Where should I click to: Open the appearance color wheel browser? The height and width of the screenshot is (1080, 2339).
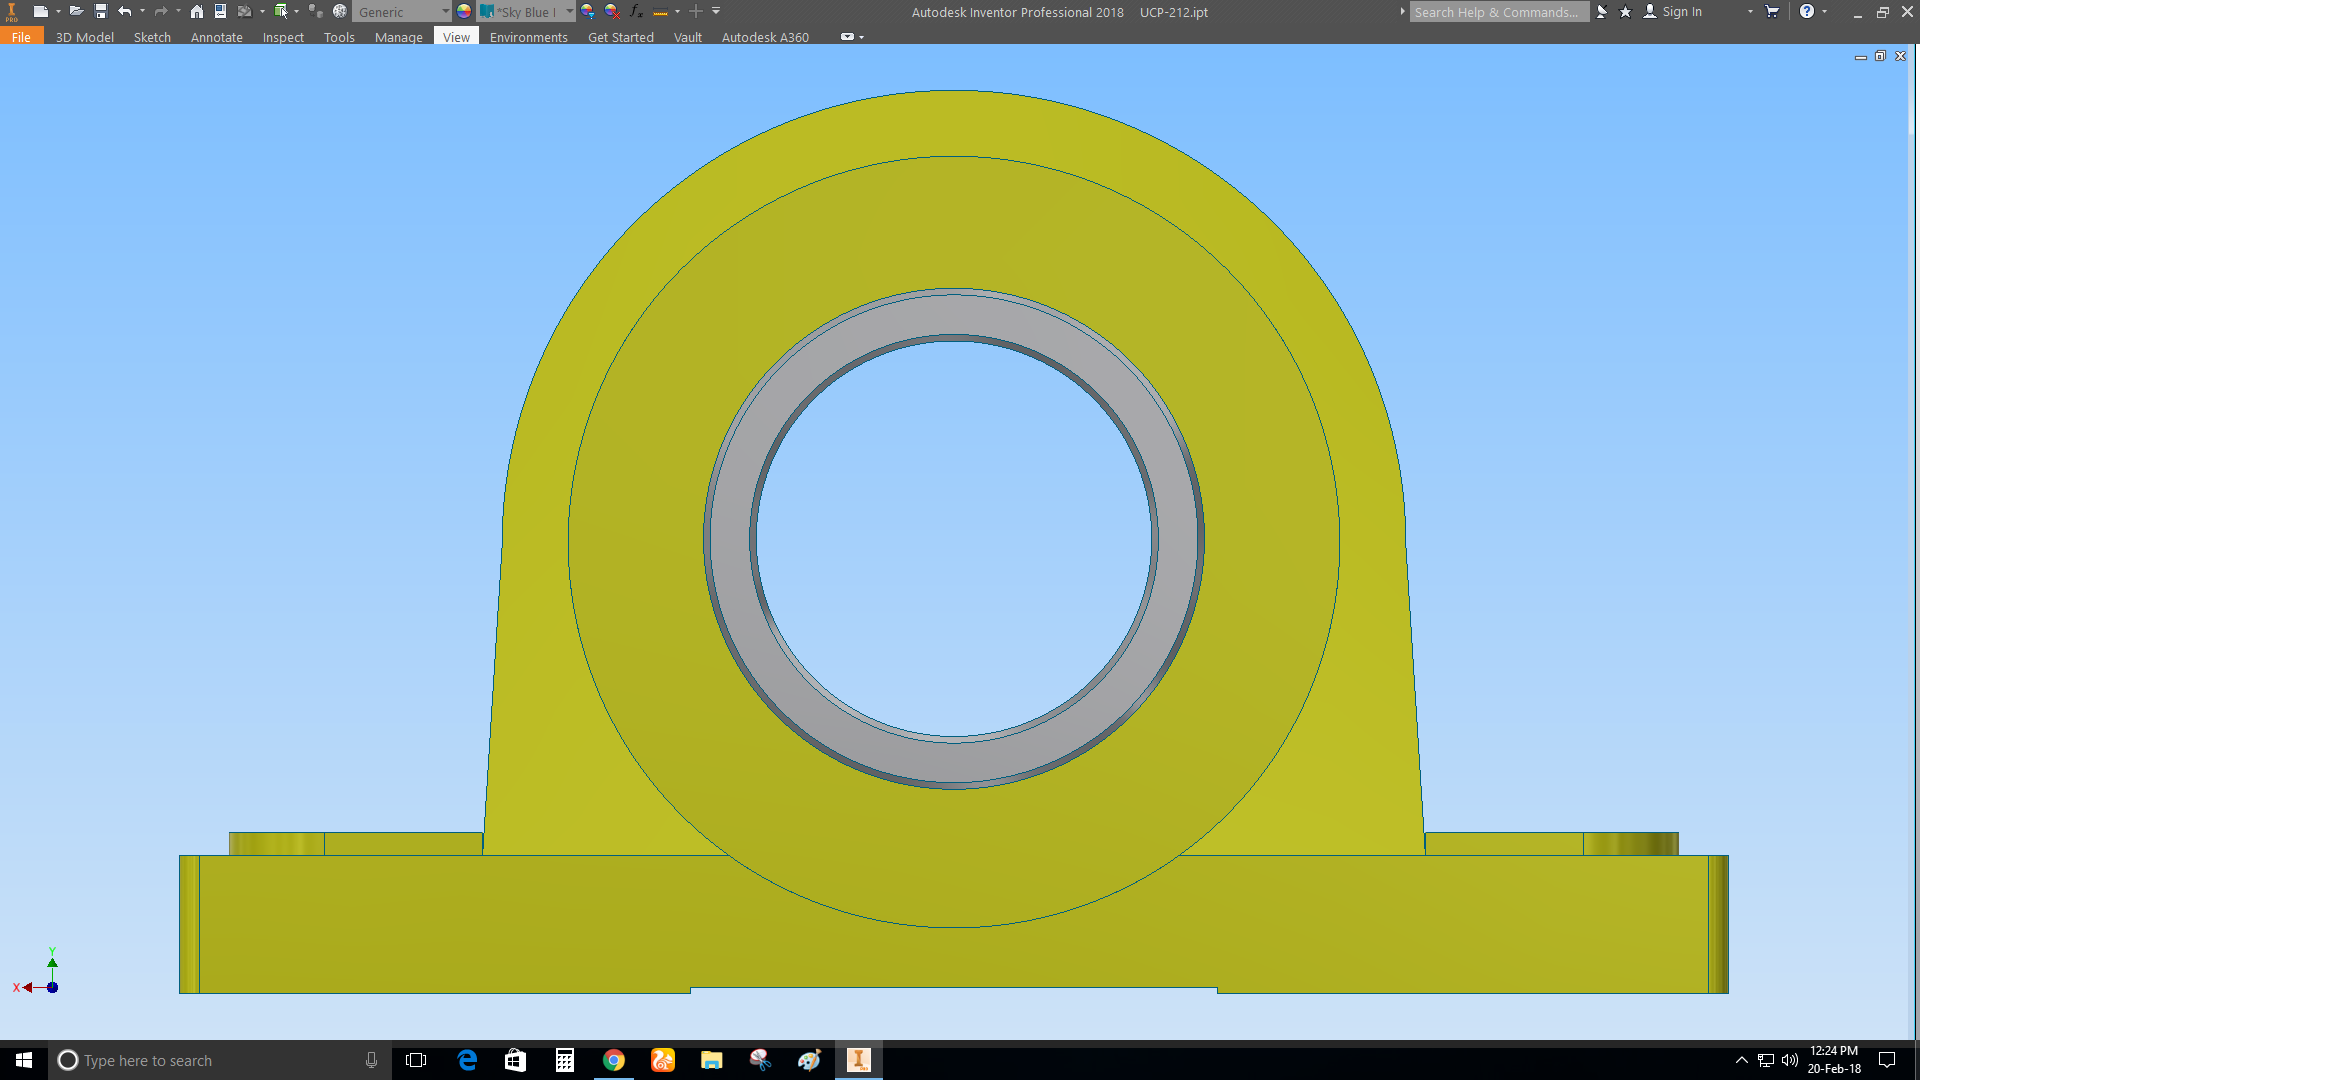tap(464, 11)
